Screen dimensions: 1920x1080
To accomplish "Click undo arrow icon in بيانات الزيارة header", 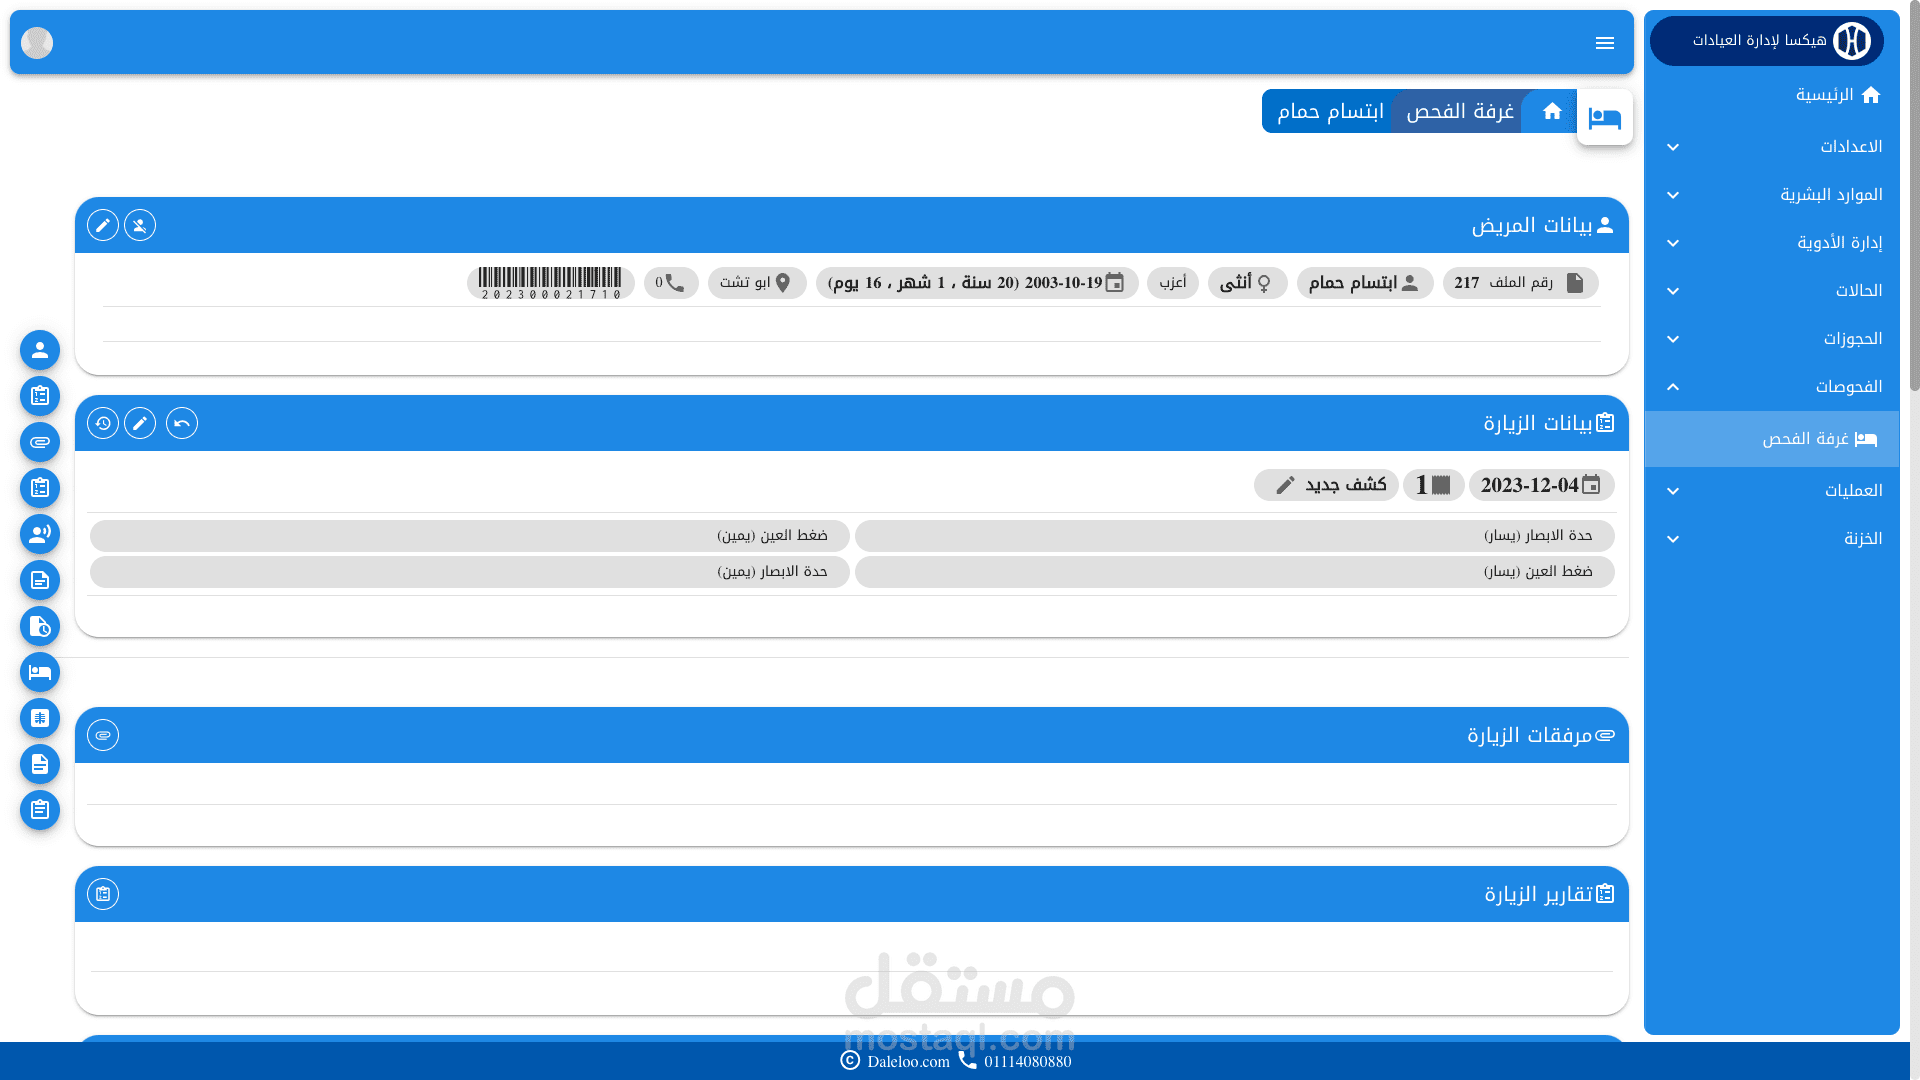I will (182, 423).
